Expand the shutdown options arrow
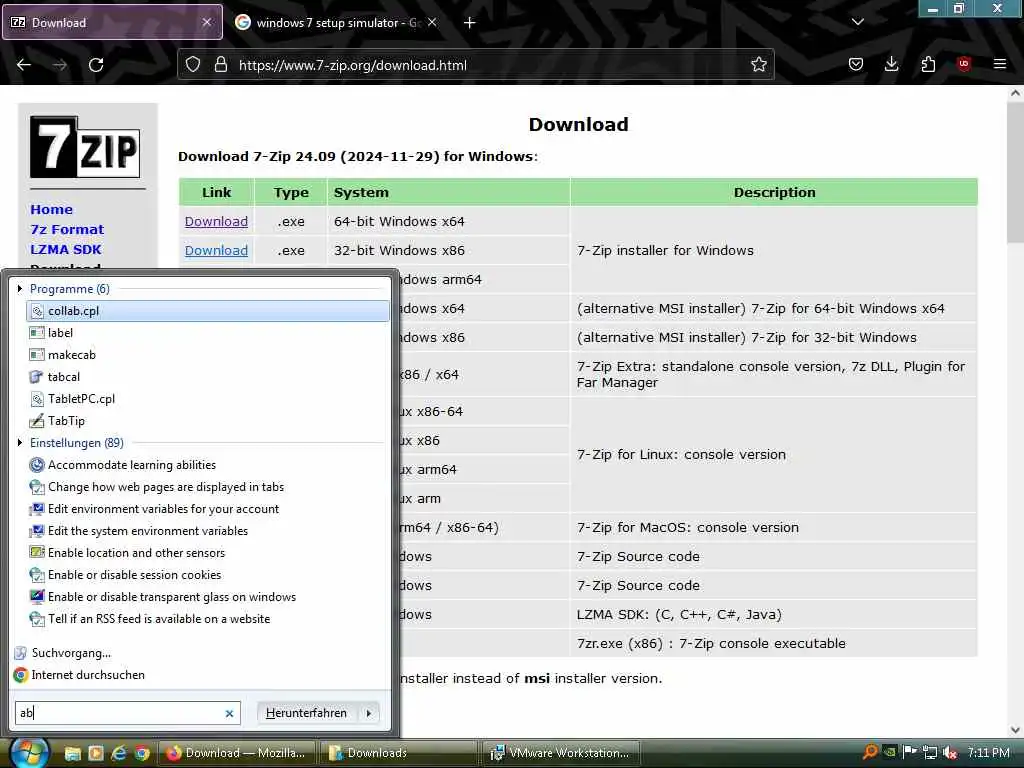 pos(369,713)
